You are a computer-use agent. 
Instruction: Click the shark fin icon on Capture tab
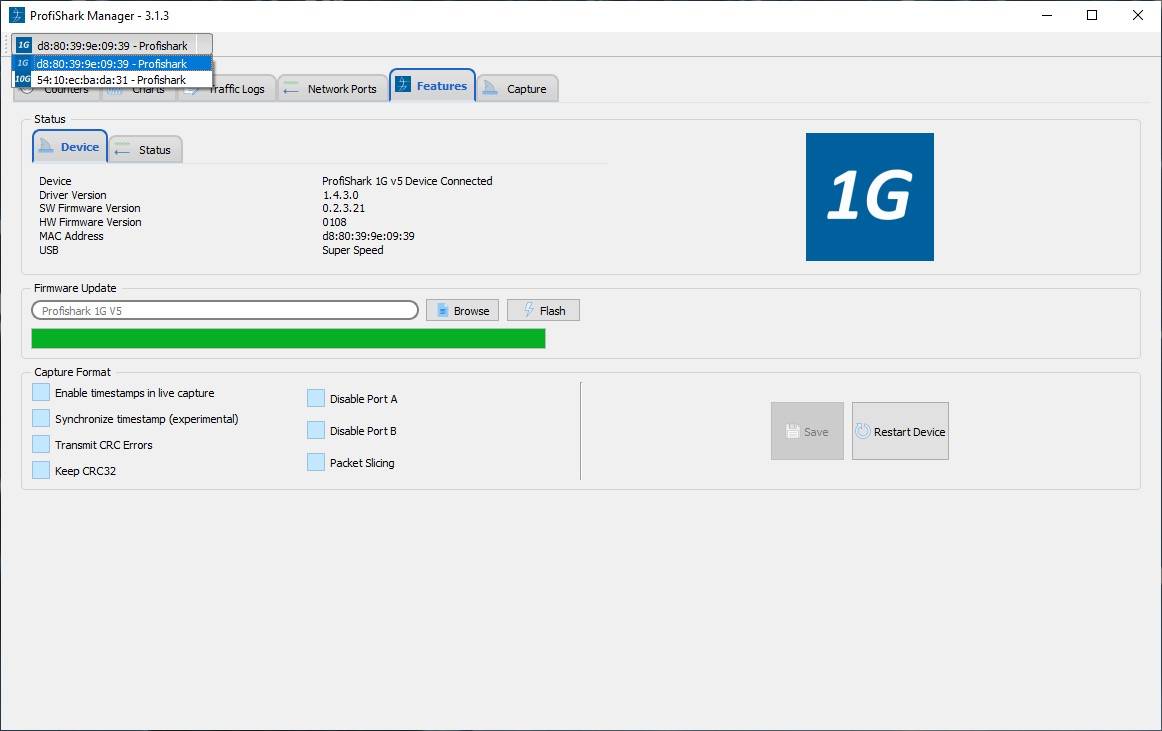[490, 89]
